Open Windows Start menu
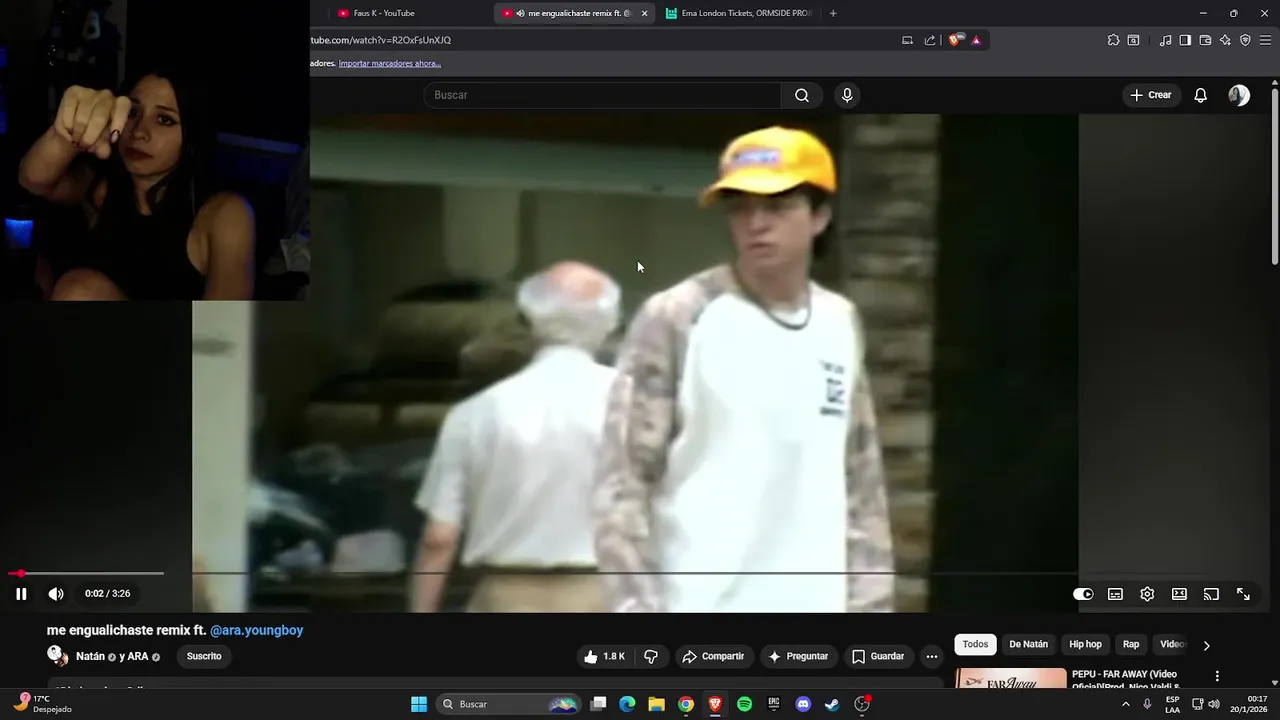Viewport: 1280px width, 720px height. click(419, 704)
